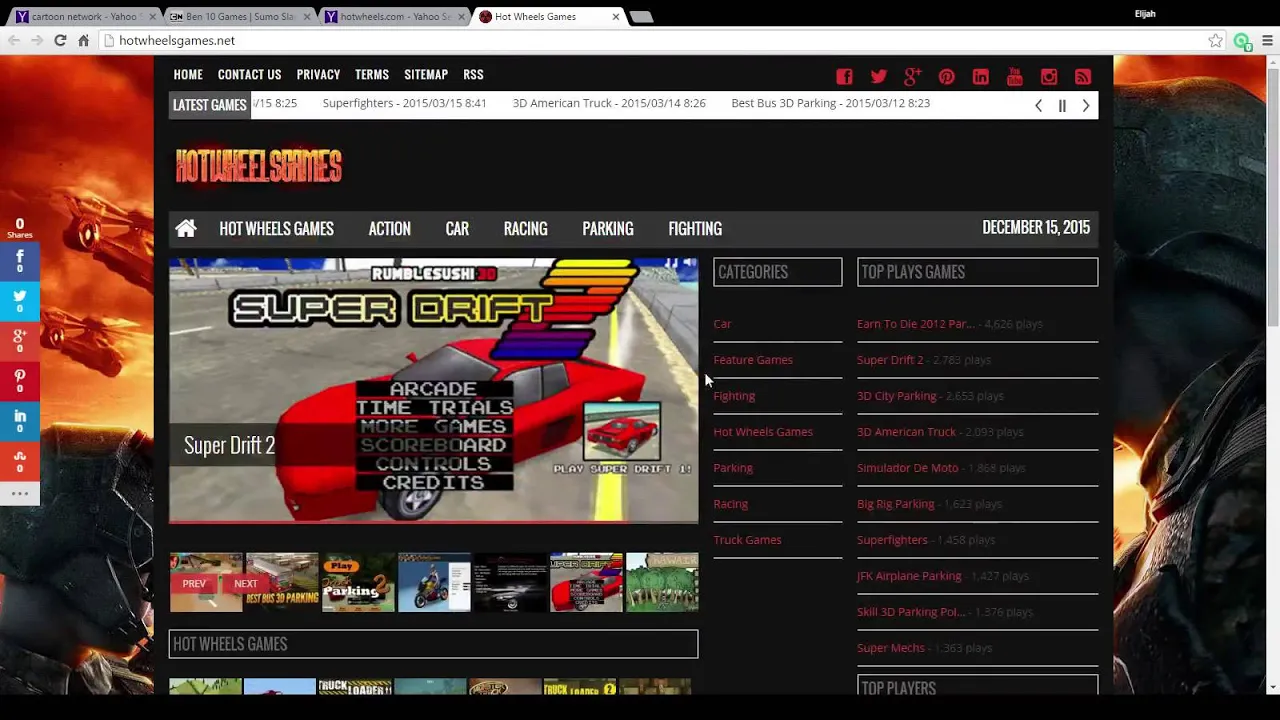Screen dimensions: 1280x720
Task: Click the browser back arrow
Action: 13,40
